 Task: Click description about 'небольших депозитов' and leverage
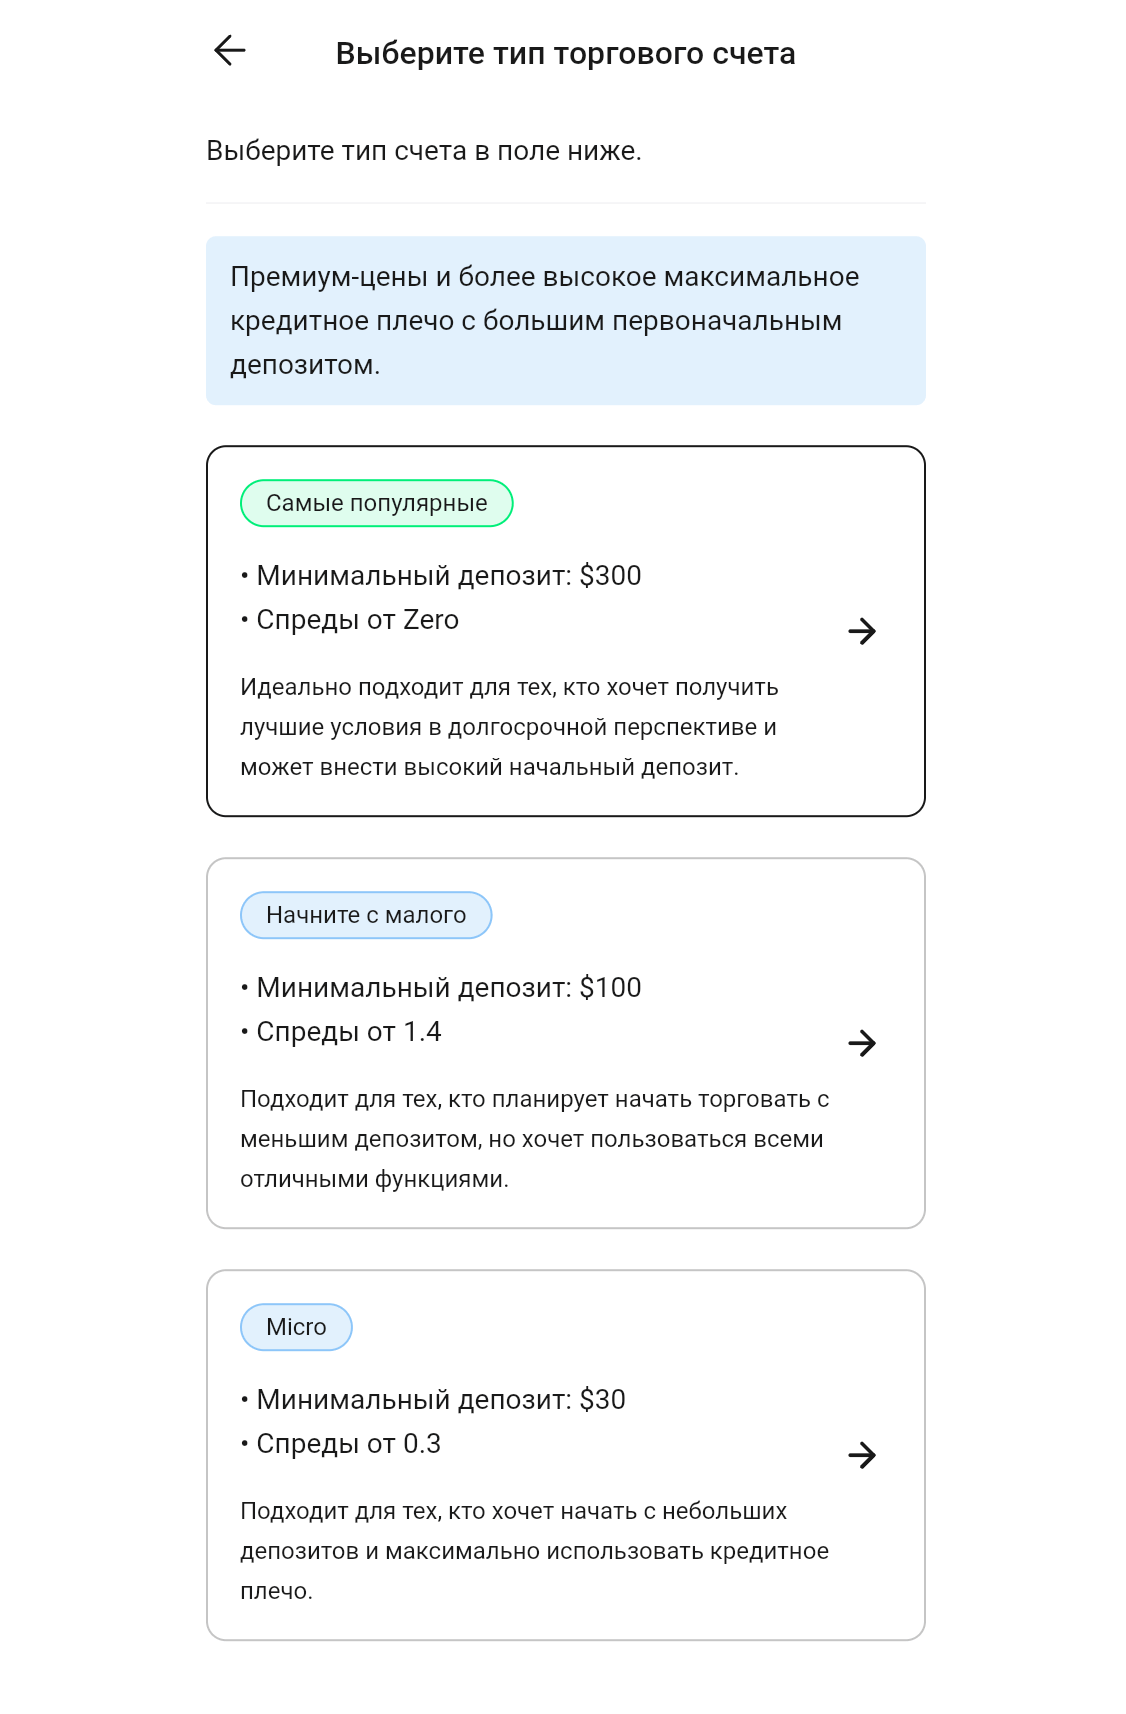(534, 1551)
